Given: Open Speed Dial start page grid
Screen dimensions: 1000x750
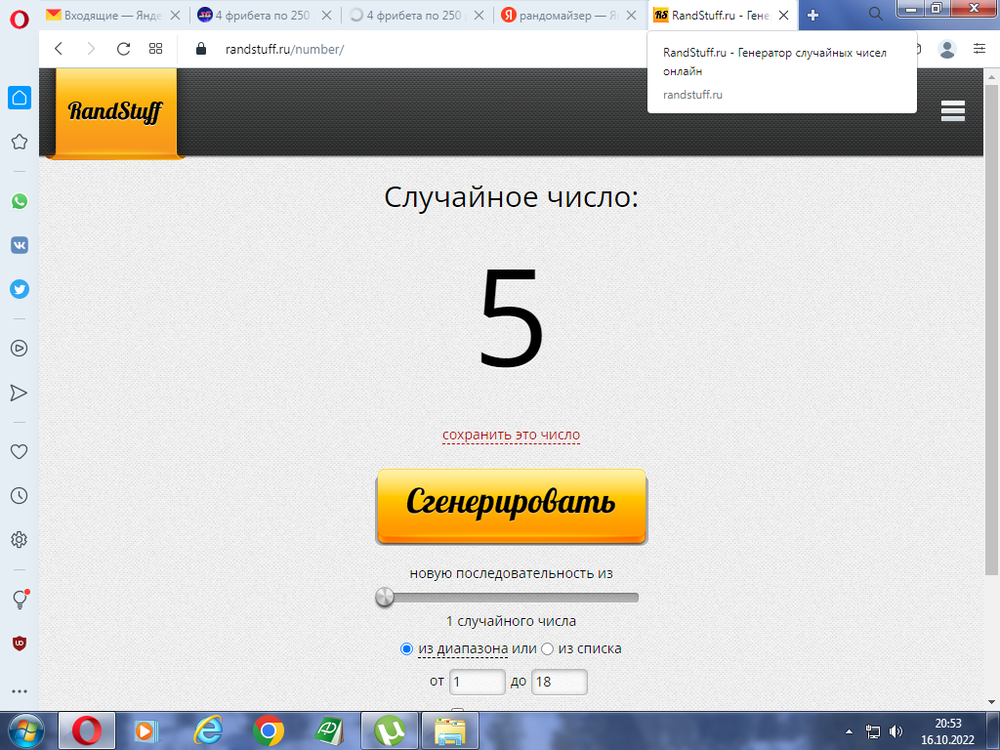Looking at the screenshot, I should click(156, 49).
